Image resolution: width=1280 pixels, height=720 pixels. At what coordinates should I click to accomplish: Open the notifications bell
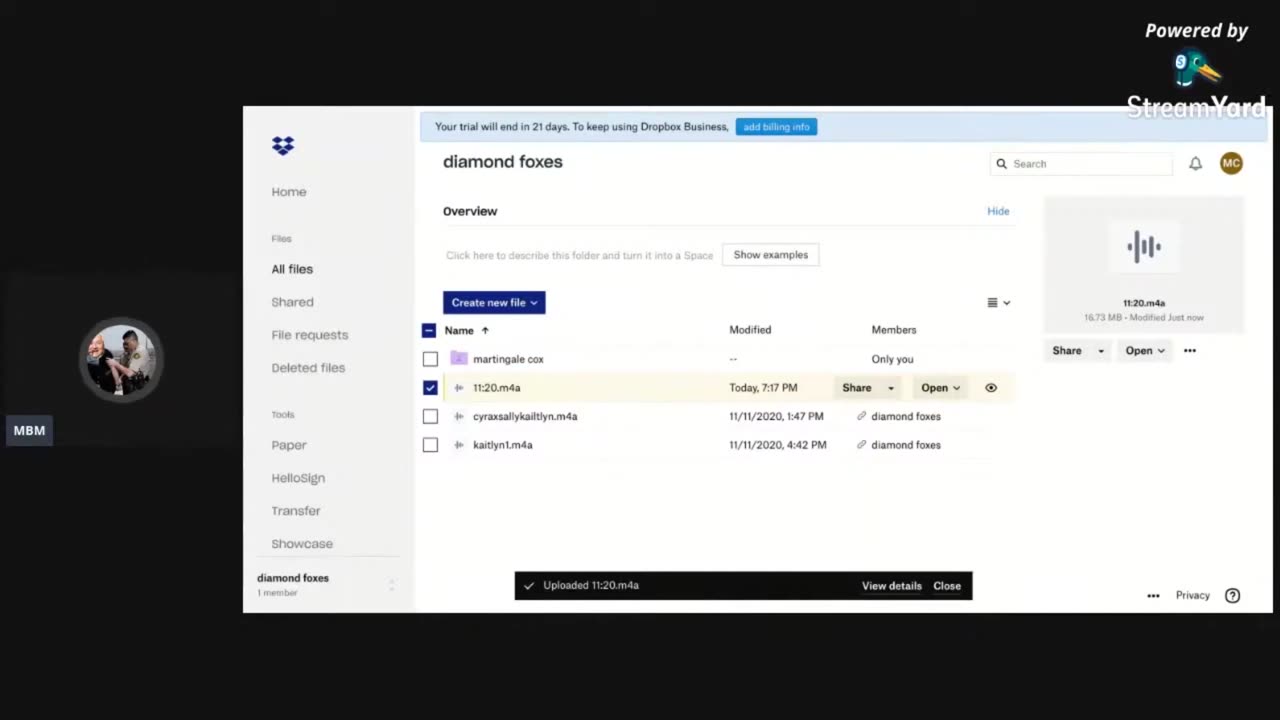1195,164
